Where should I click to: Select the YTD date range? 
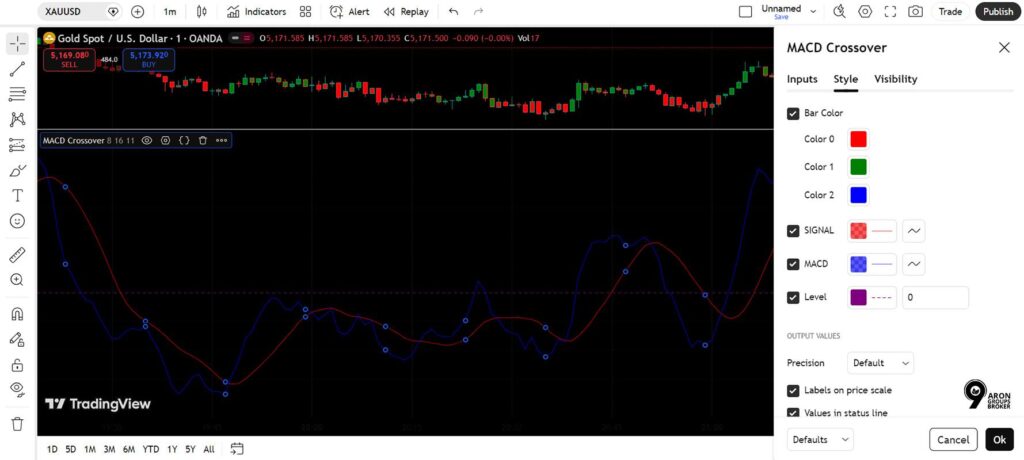[151, 449]
